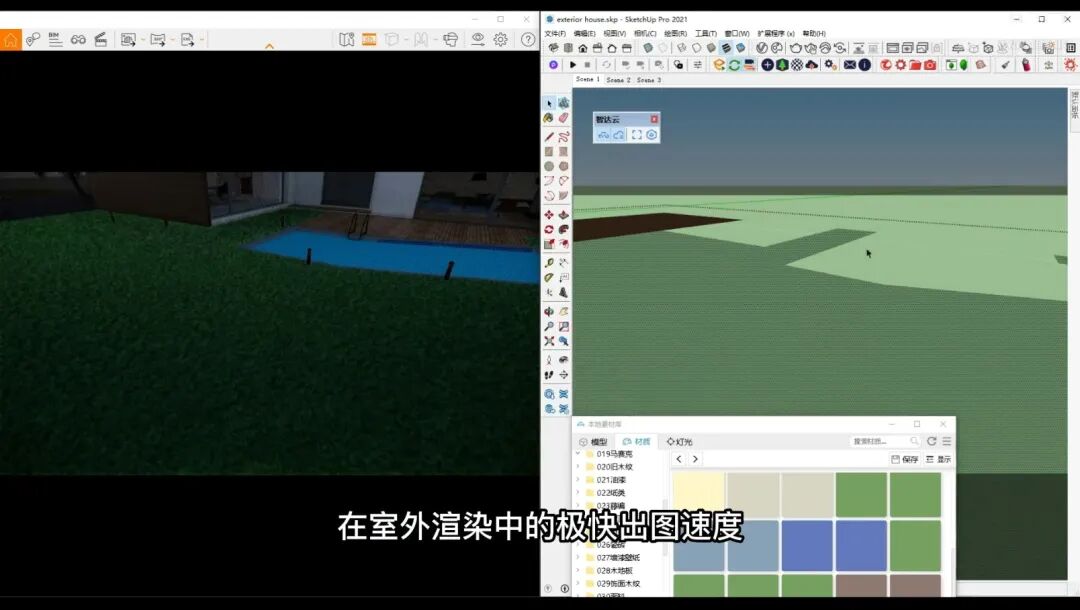This screenshot has width=1080, height=610.
Task: Select the Walk footprints tool
Action: click(x=549, y=375)
